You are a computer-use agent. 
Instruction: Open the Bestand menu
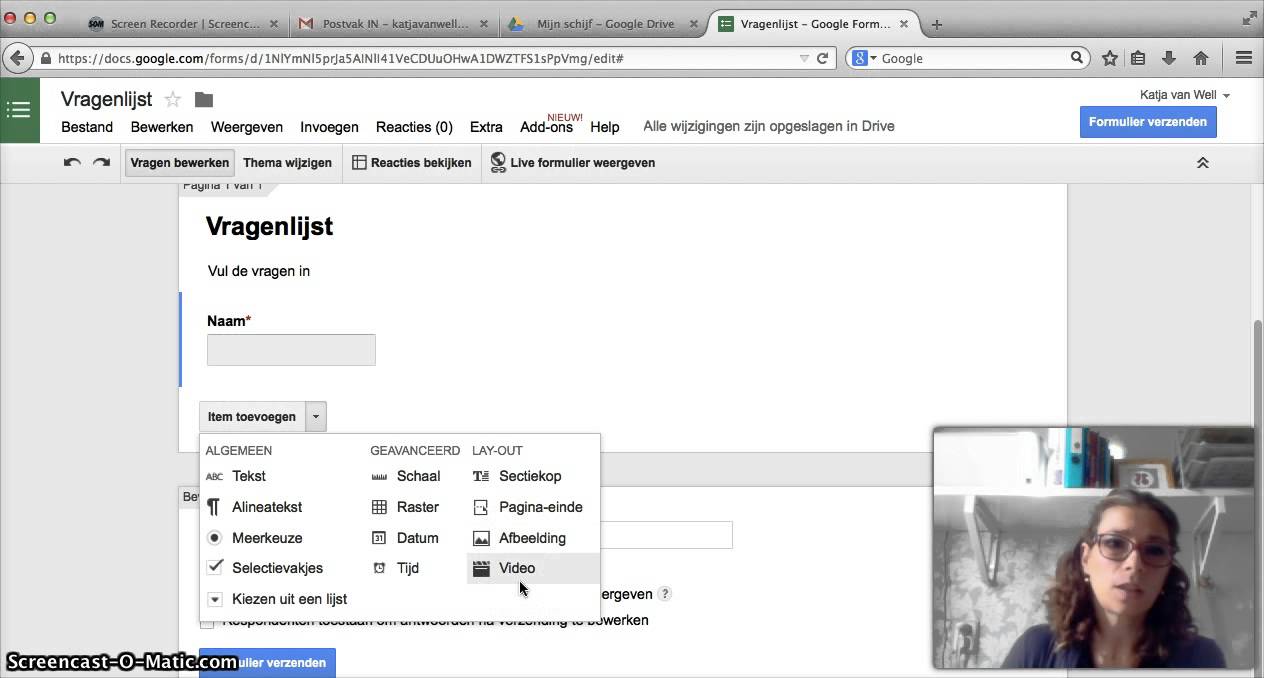click(87, 127)
